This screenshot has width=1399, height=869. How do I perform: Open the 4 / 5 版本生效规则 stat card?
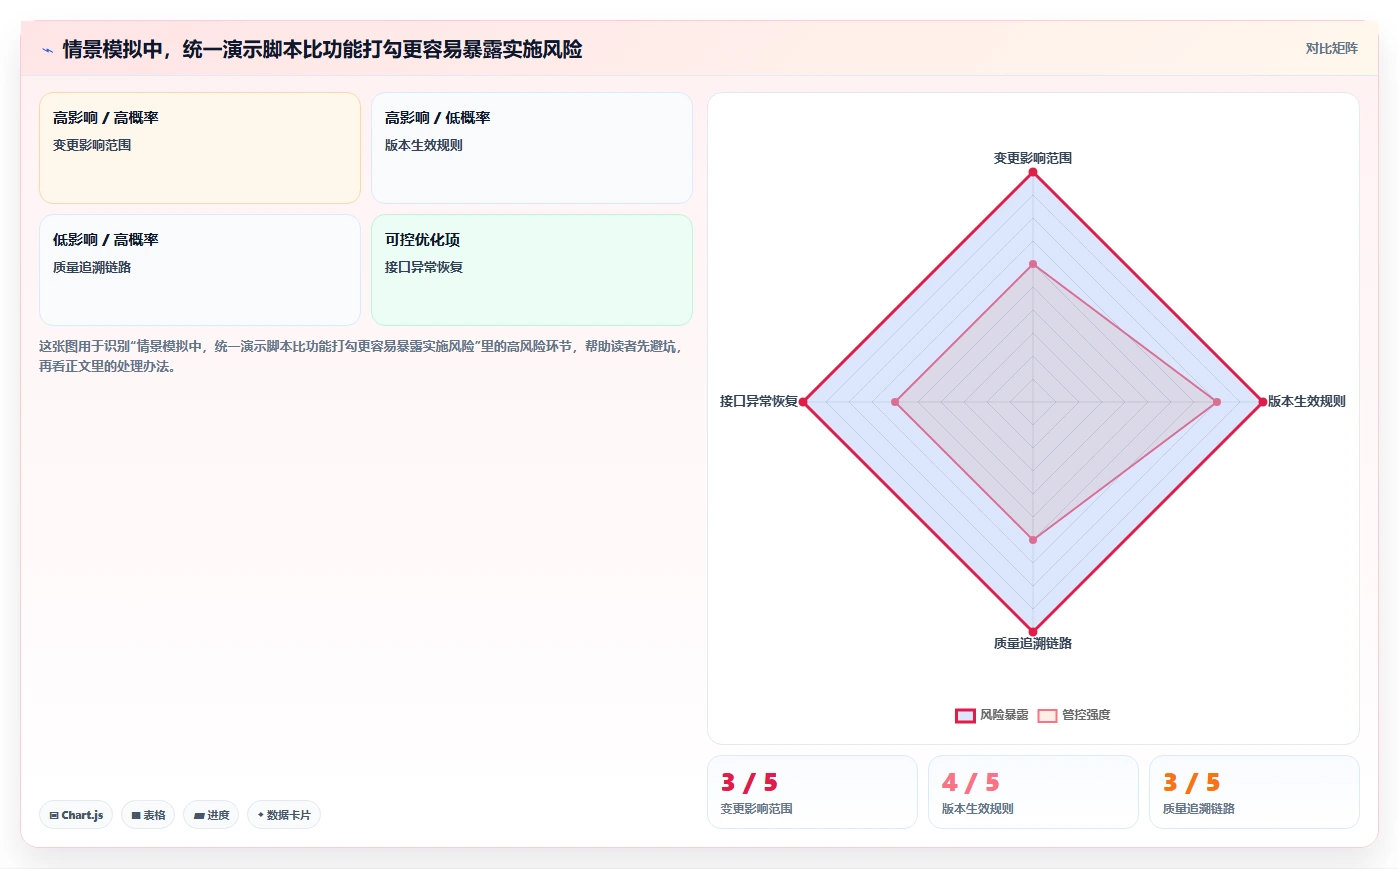pyautogui.click(x=1033, y=792)
